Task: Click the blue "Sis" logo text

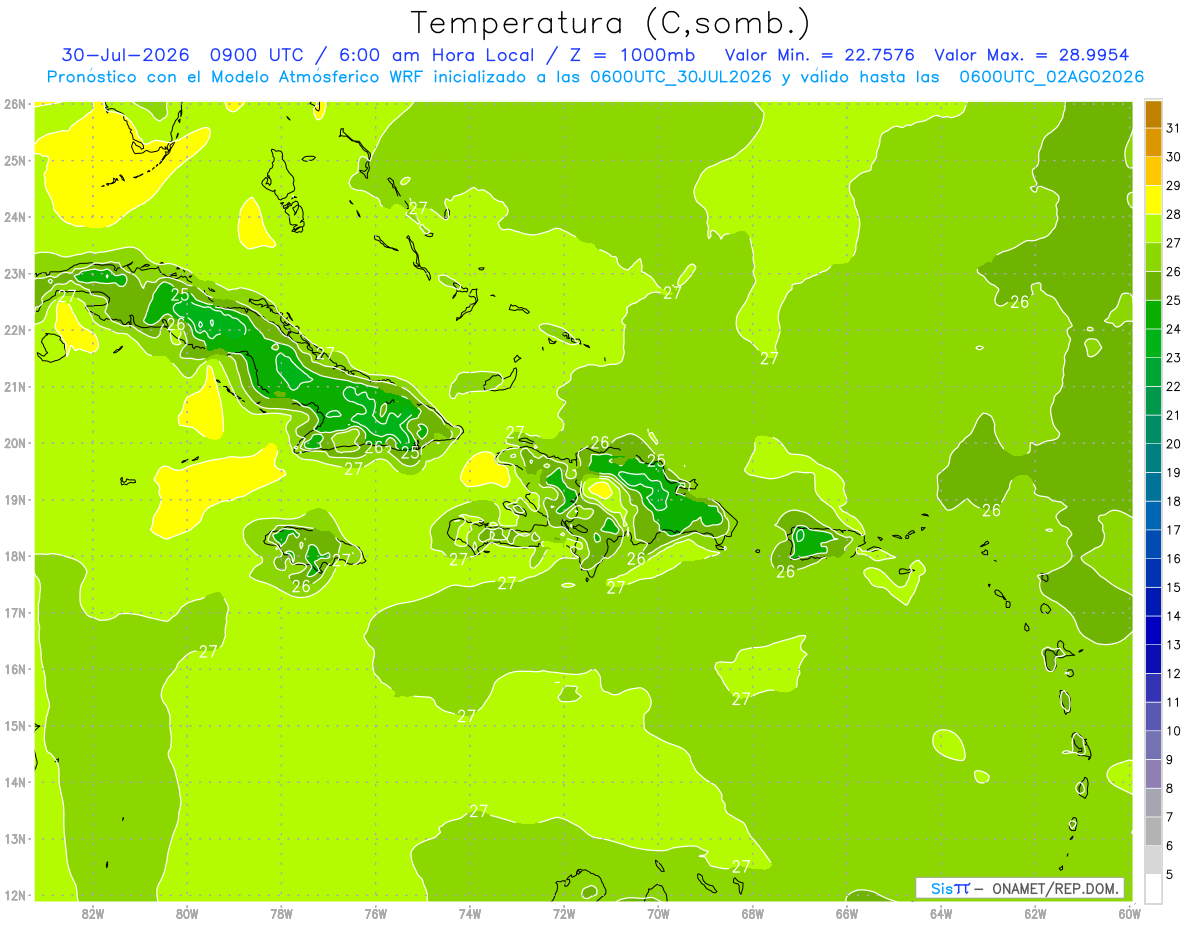Action: pyautogui.click(x=941, y=888)
